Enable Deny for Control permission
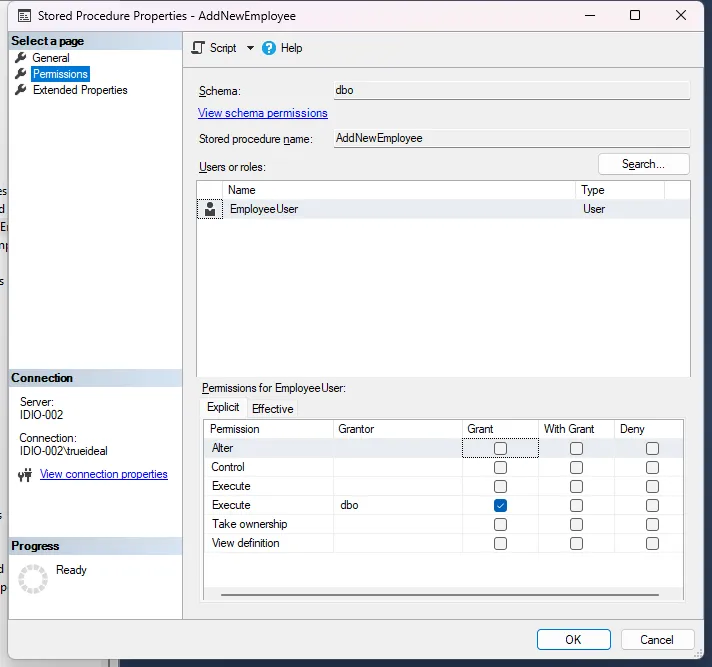The image size is (712, 667). tap(652, 467)
